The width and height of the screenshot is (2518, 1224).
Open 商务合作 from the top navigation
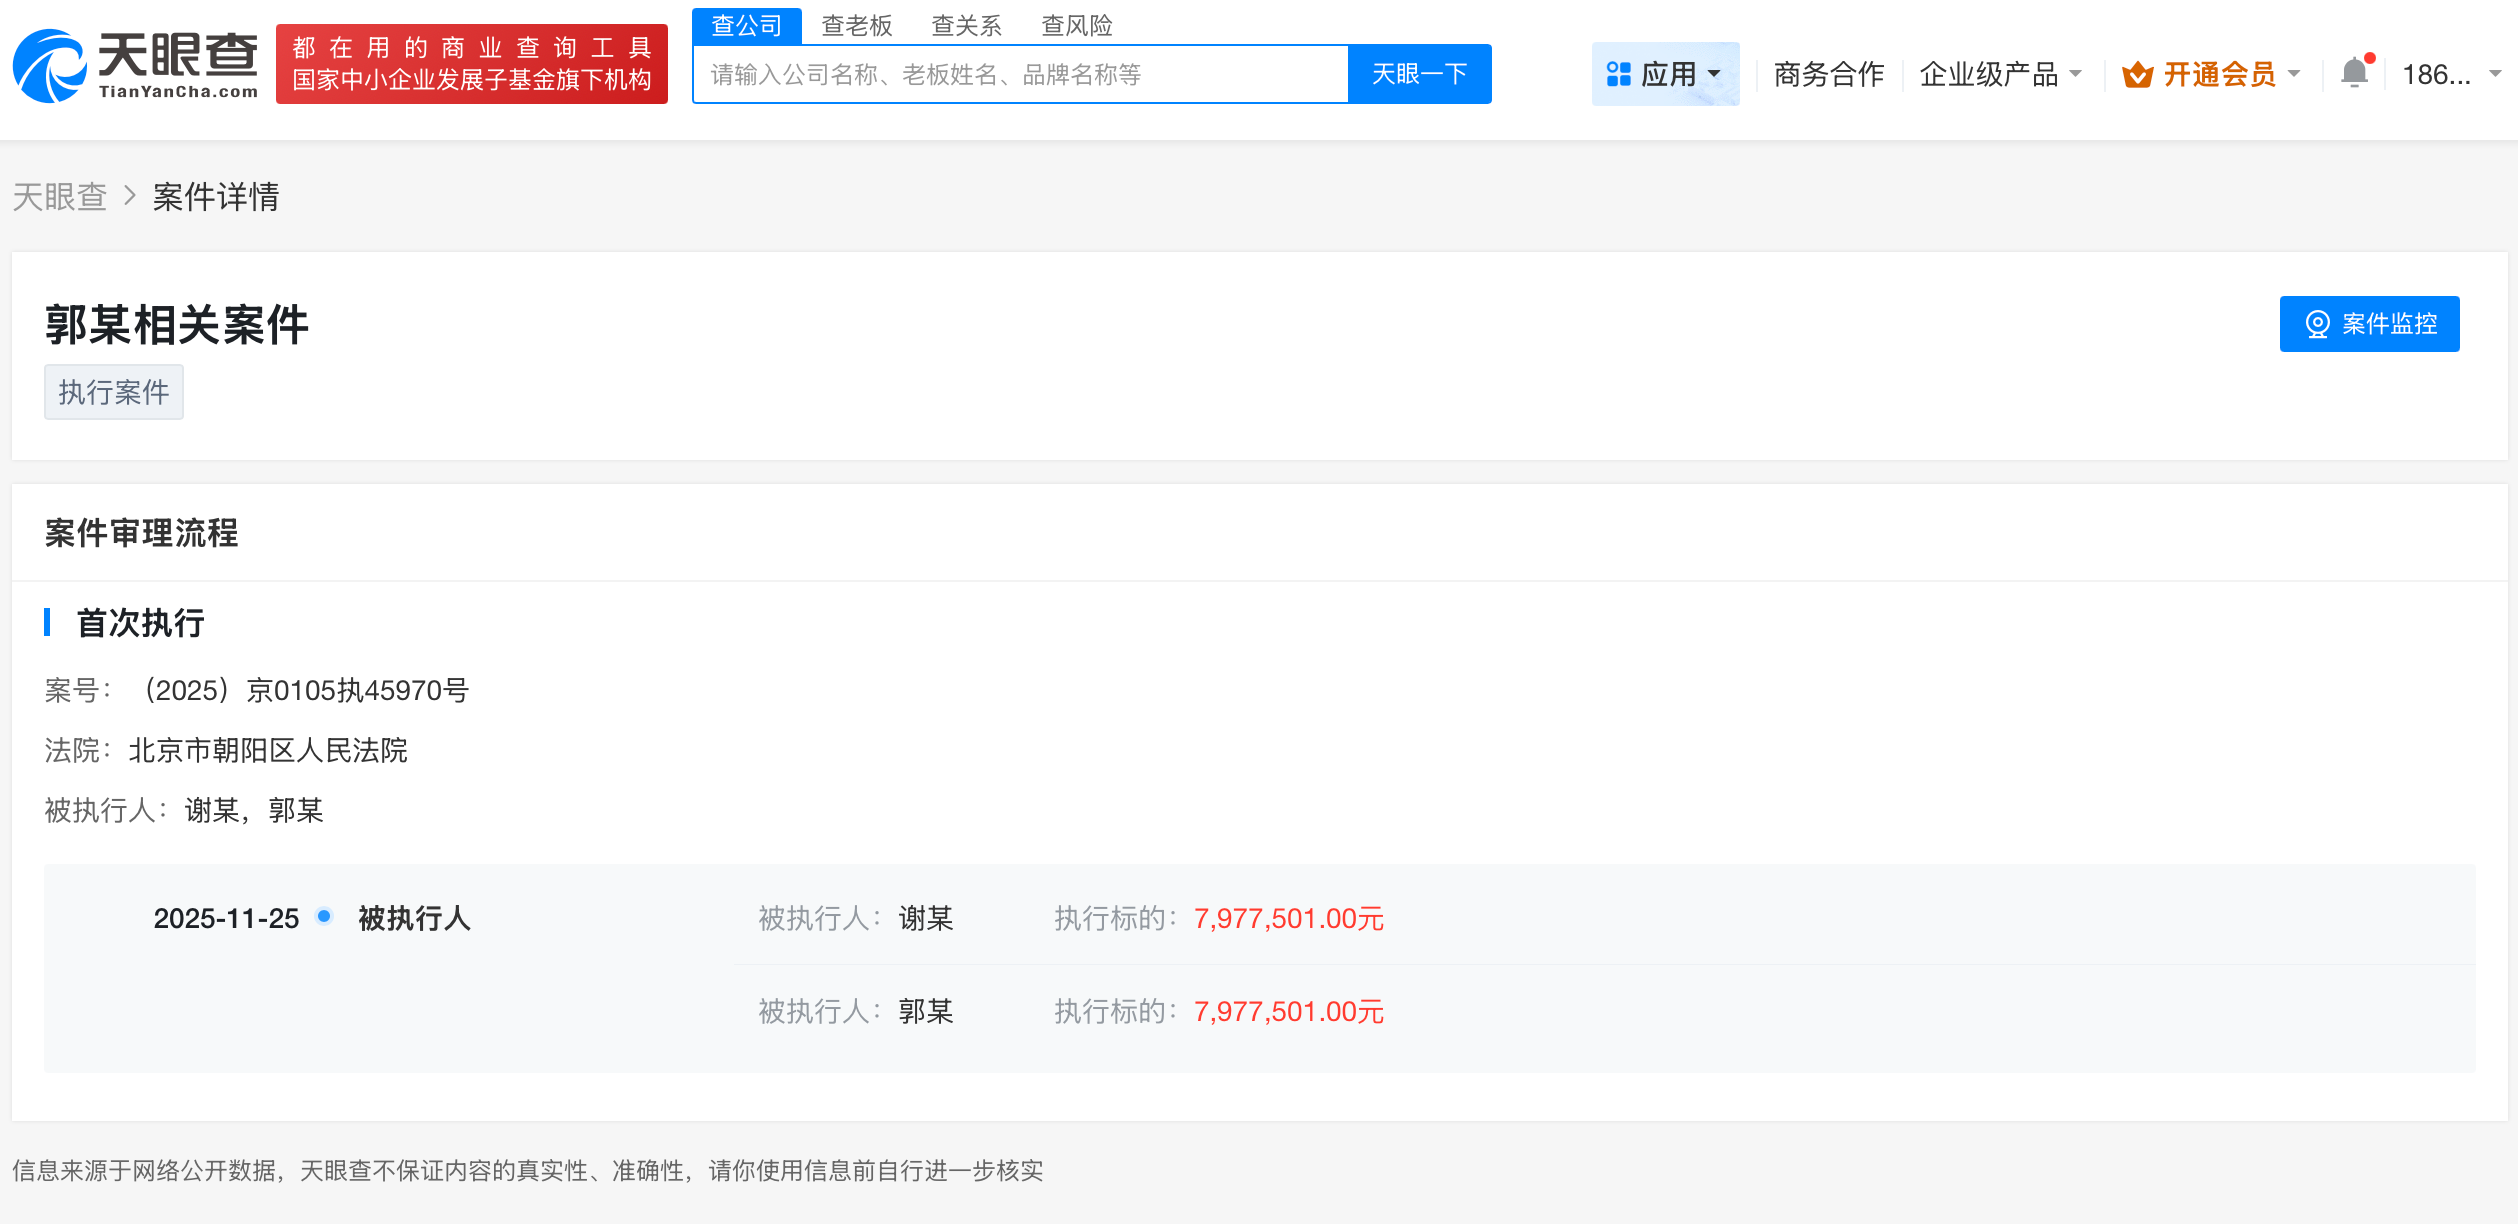(1827, 73)
